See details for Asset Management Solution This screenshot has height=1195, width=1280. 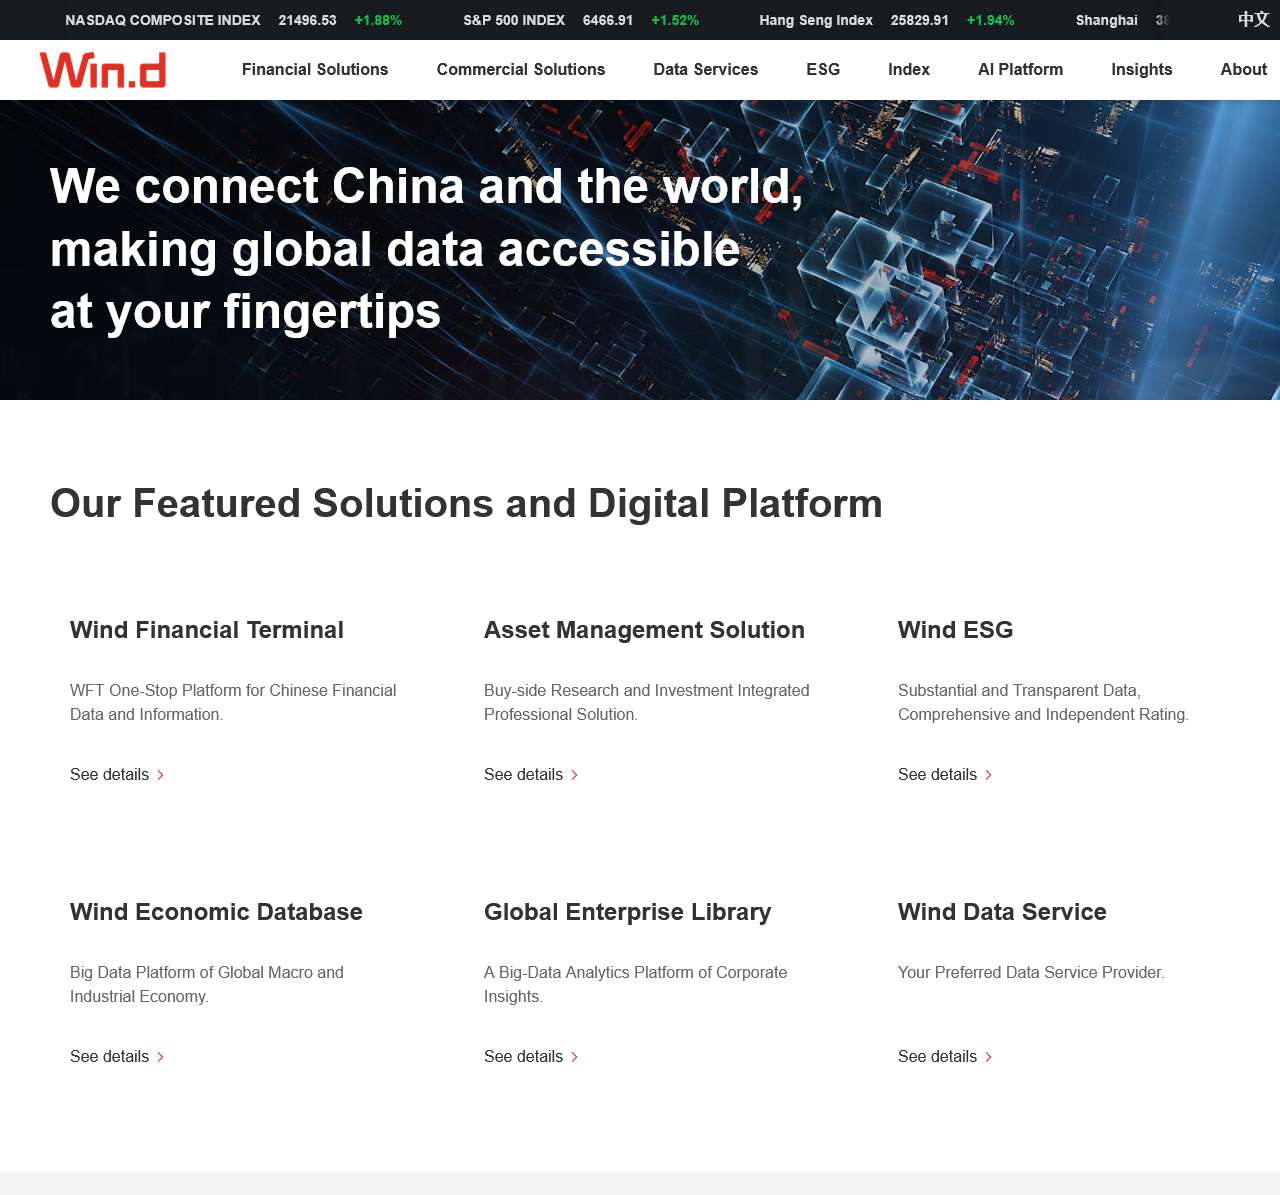[531, 775]
